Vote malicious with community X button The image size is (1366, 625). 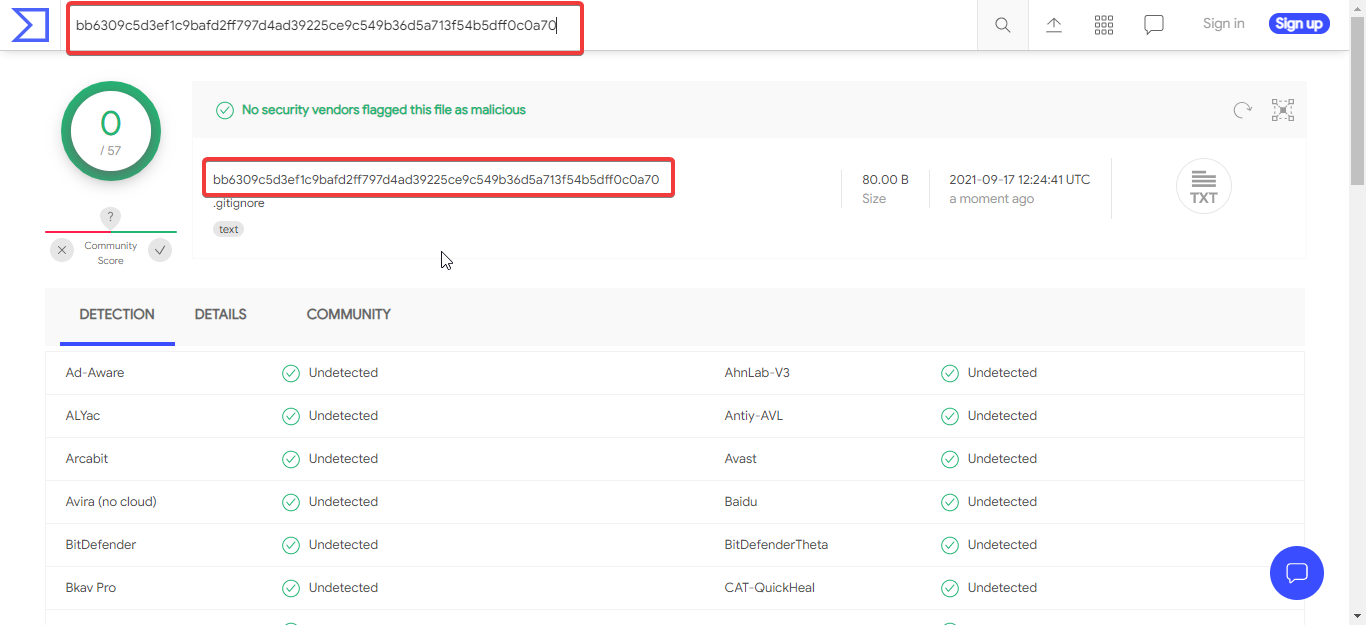click(x=62, y=251)
